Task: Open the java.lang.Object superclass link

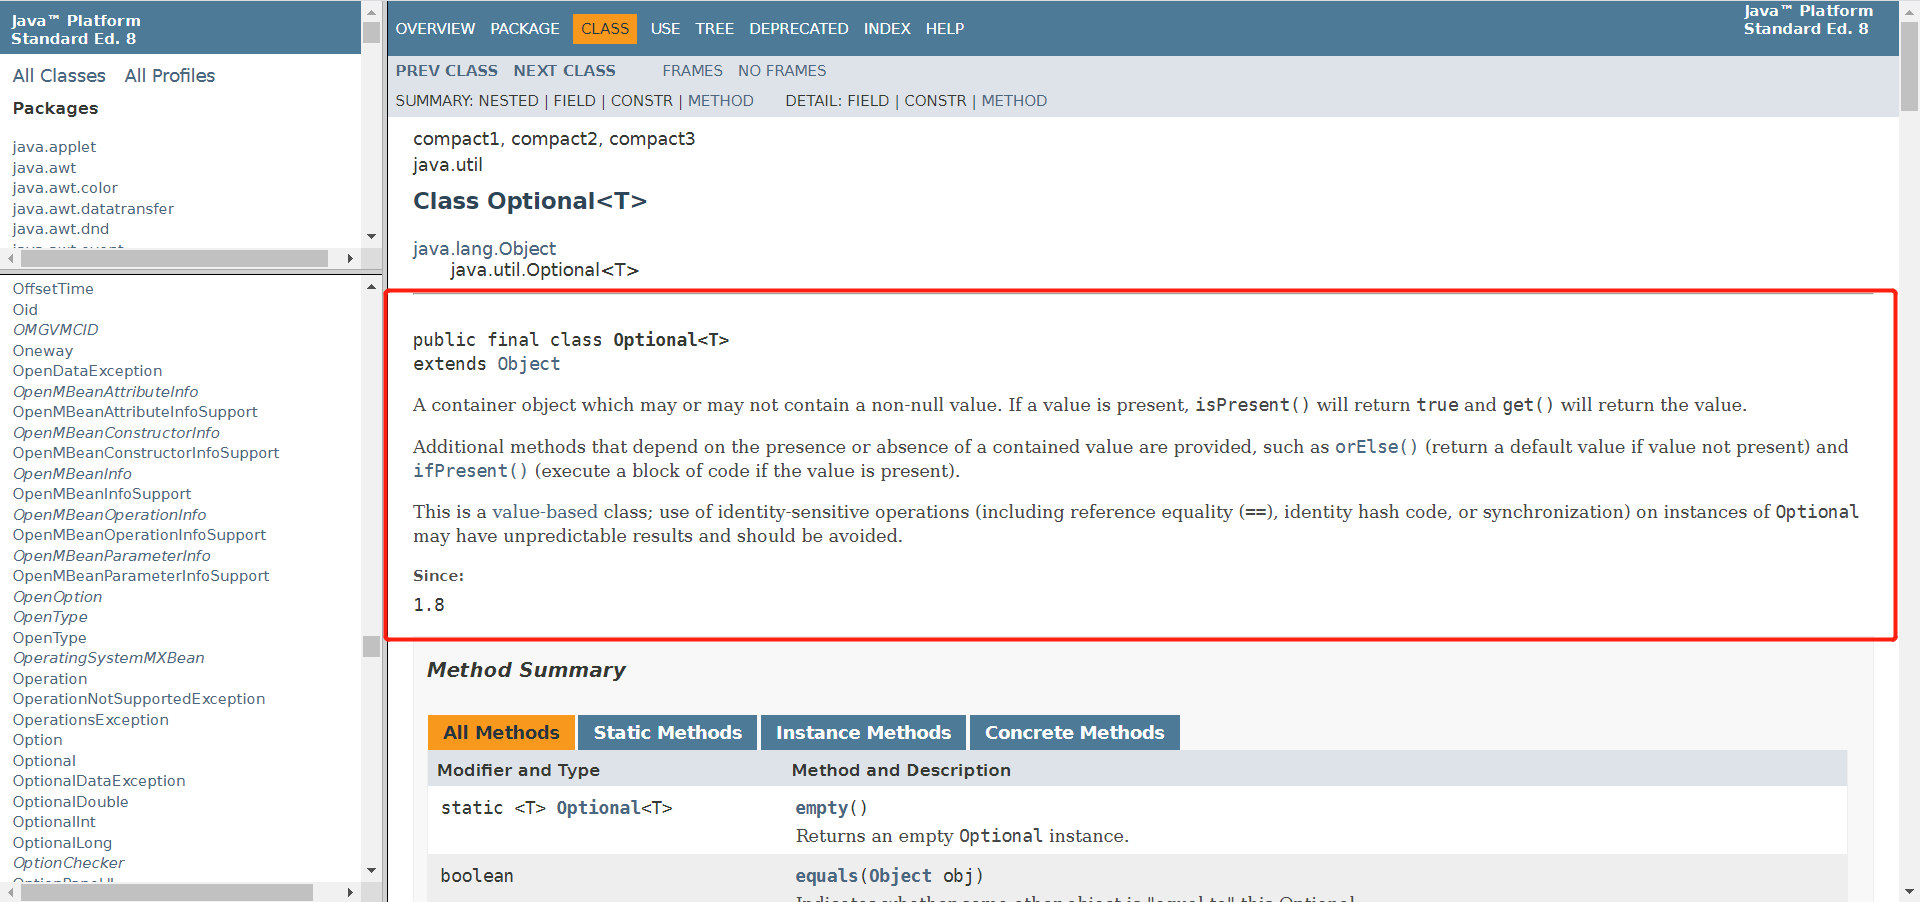Action: pyautogui.click(x=484, y=249)
